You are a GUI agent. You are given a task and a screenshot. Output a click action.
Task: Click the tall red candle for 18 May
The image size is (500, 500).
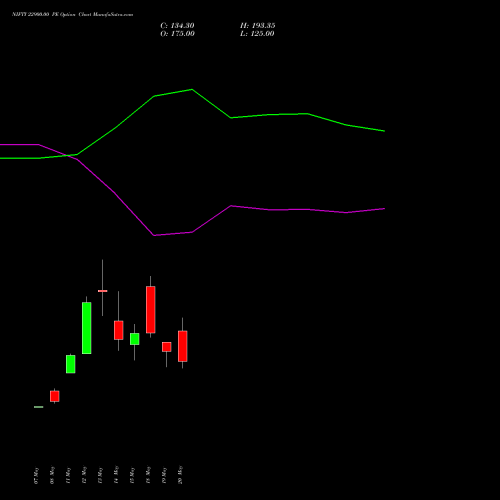(x=151, y=310)
